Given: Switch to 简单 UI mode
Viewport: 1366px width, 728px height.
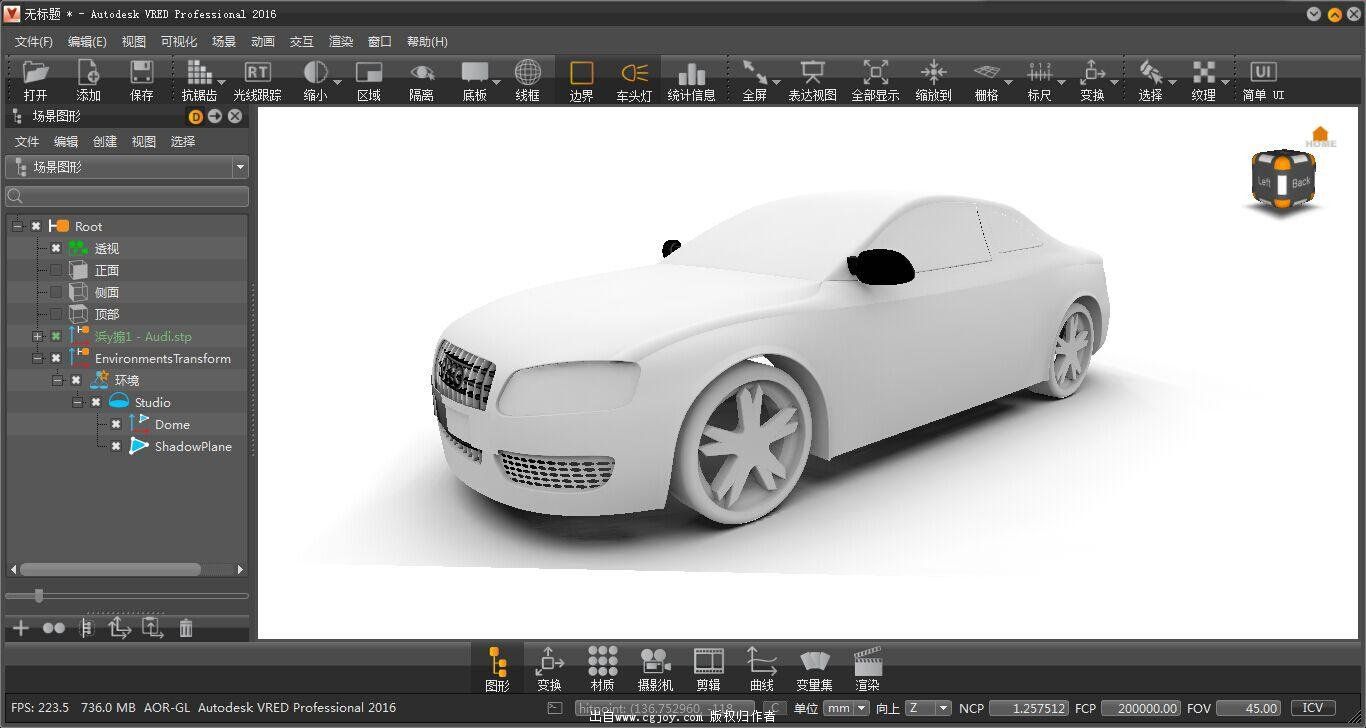Looking at the screenshot, I should [1263, 72].
